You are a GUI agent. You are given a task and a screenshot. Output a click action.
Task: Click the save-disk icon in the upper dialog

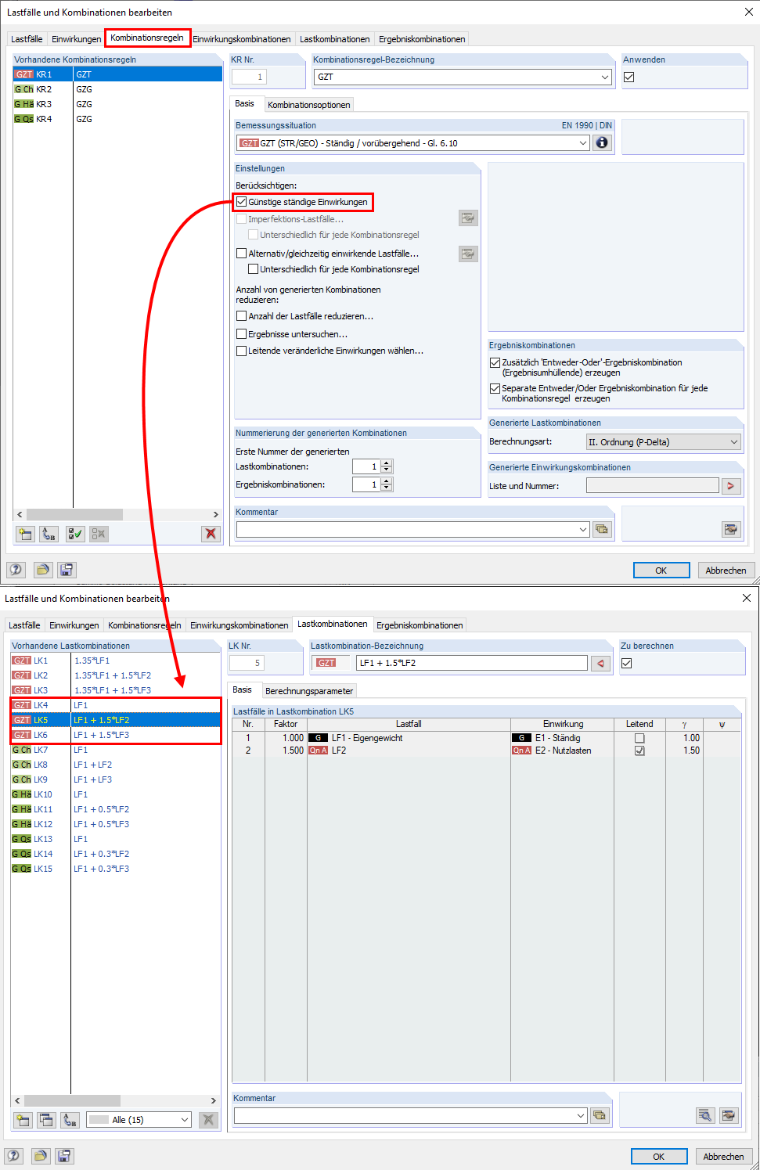[x=66, y=570]
